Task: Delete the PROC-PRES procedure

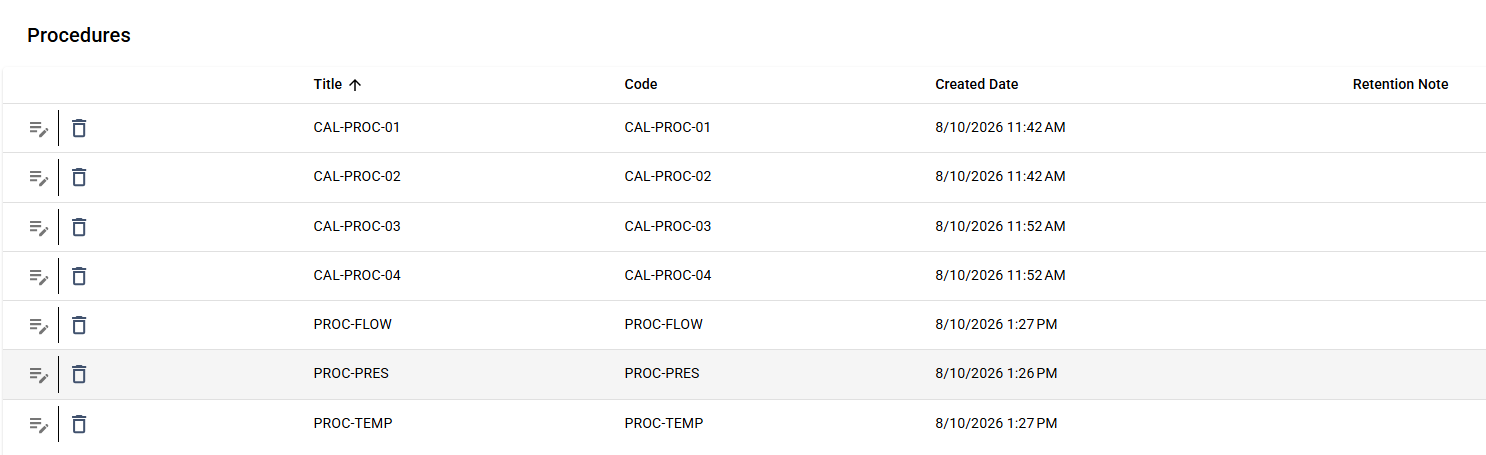Action: click(x=79, y=374)
